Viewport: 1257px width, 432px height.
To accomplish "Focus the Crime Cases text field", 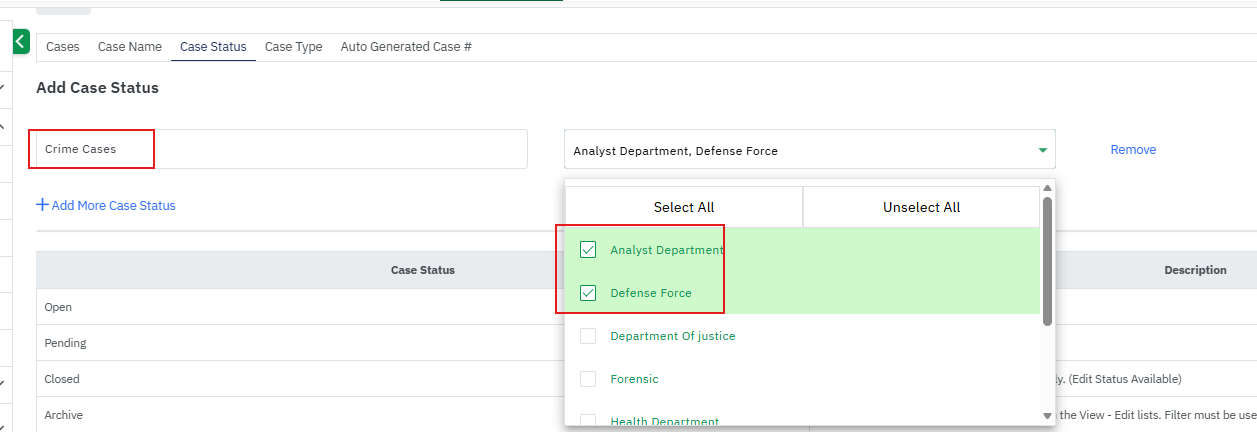I will click(x=280, y=149).
